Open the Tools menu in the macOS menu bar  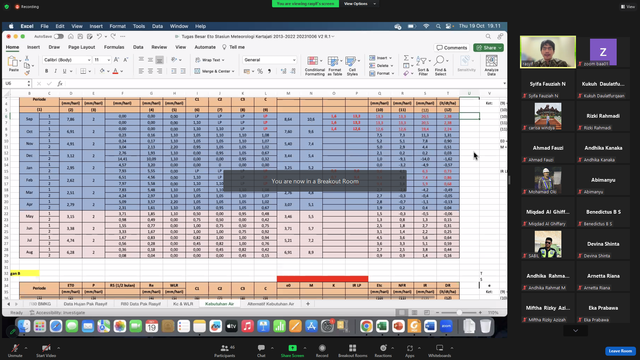tap(139, 26)
